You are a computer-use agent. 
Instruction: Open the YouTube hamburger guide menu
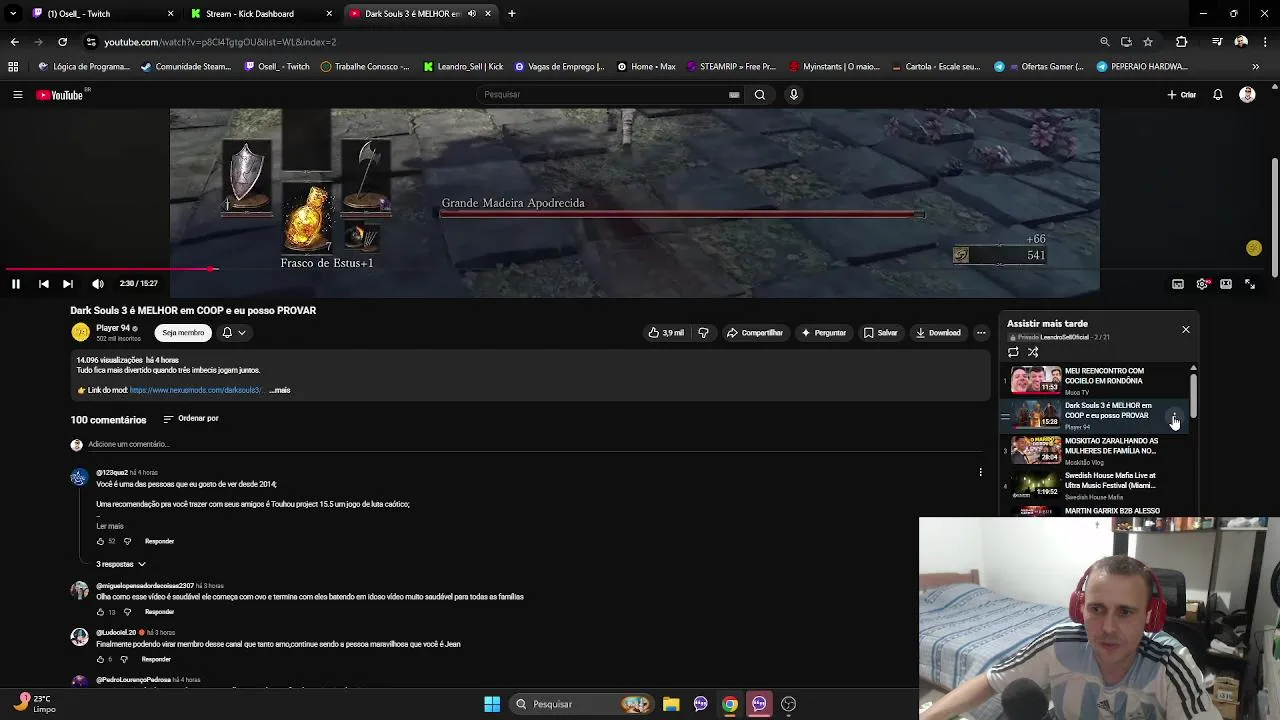(17, 95)
